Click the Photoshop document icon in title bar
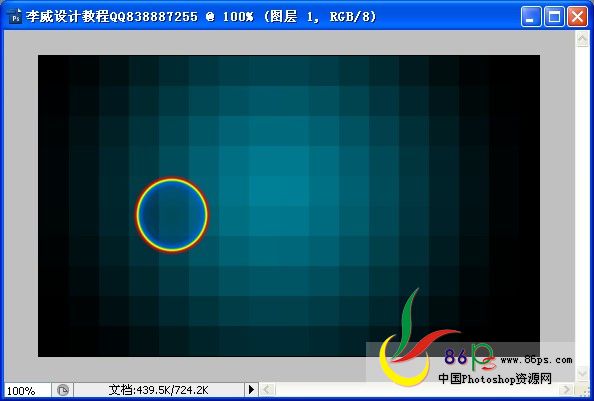 (15, 16)
